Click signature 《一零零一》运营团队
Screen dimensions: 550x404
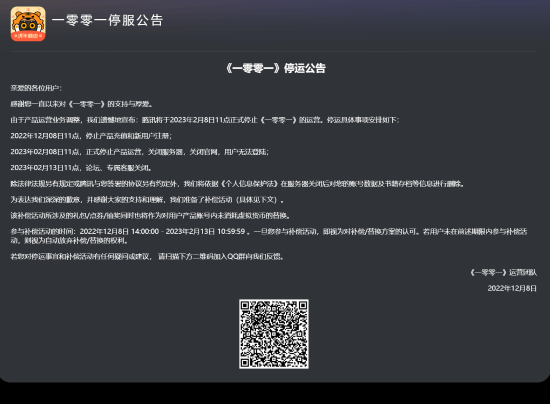503,272
